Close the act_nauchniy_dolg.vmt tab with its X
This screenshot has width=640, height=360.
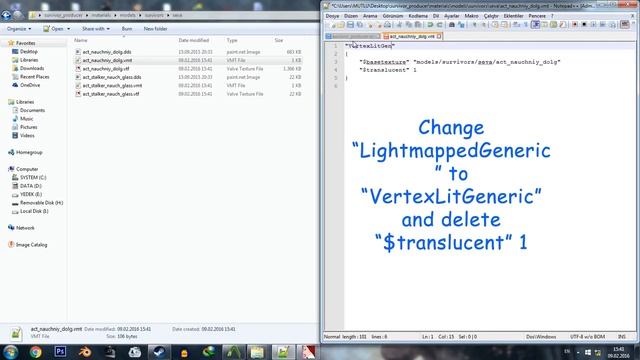click(x=439, y=36)
